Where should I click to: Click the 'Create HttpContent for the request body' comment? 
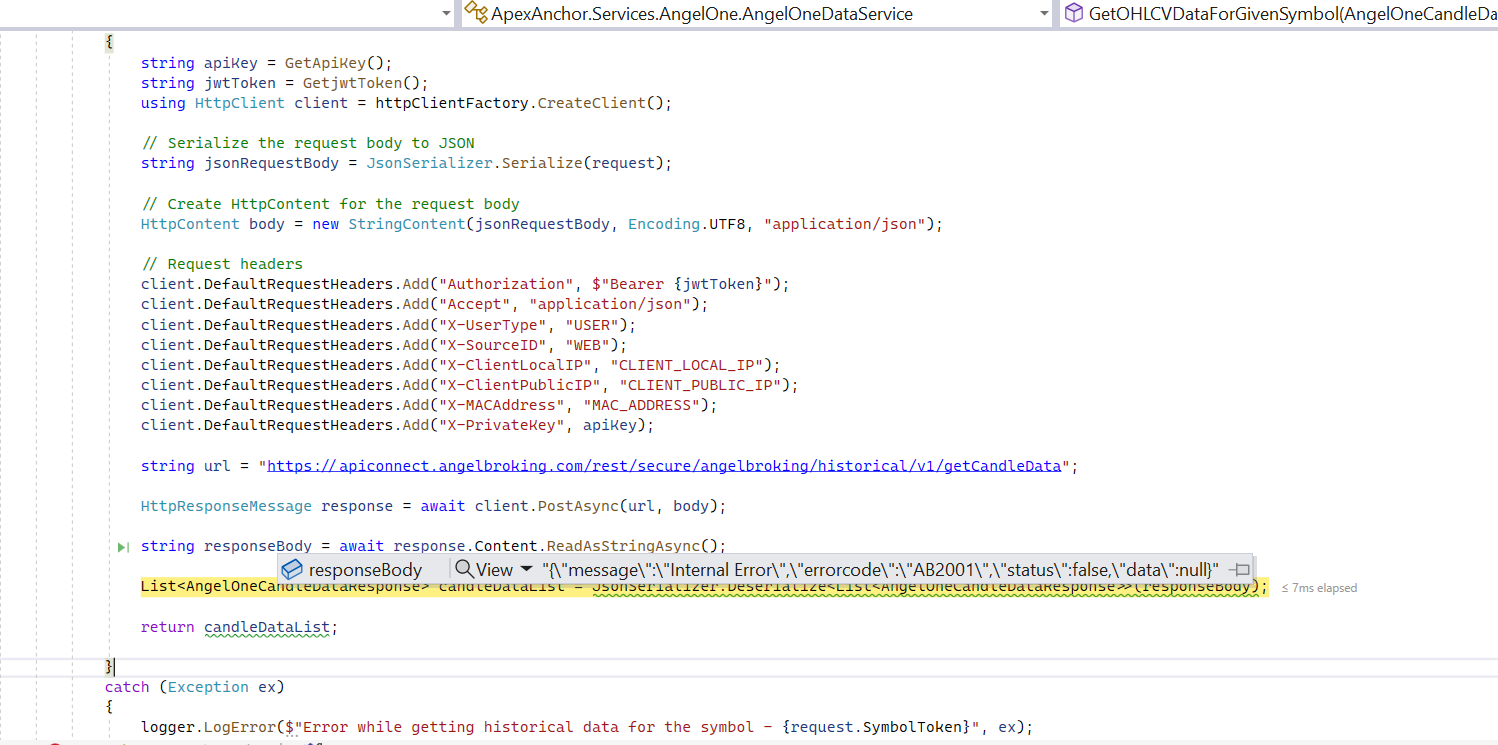click(x=330, y=204)
